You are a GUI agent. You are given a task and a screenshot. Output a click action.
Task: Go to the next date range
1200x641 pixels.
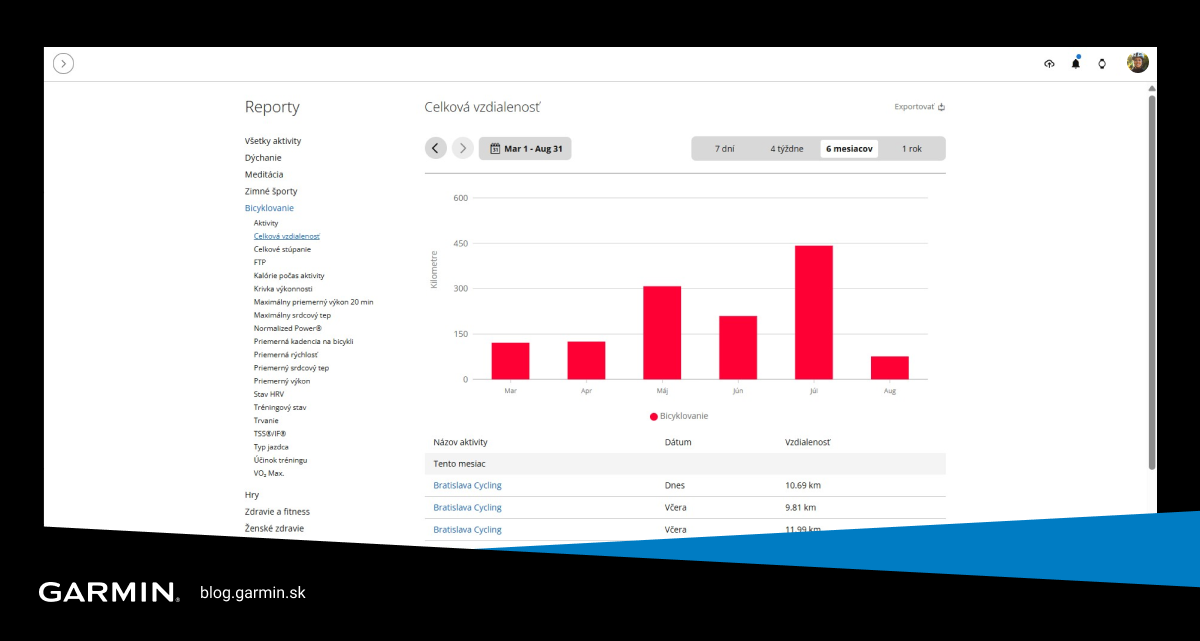coord(462,149)
